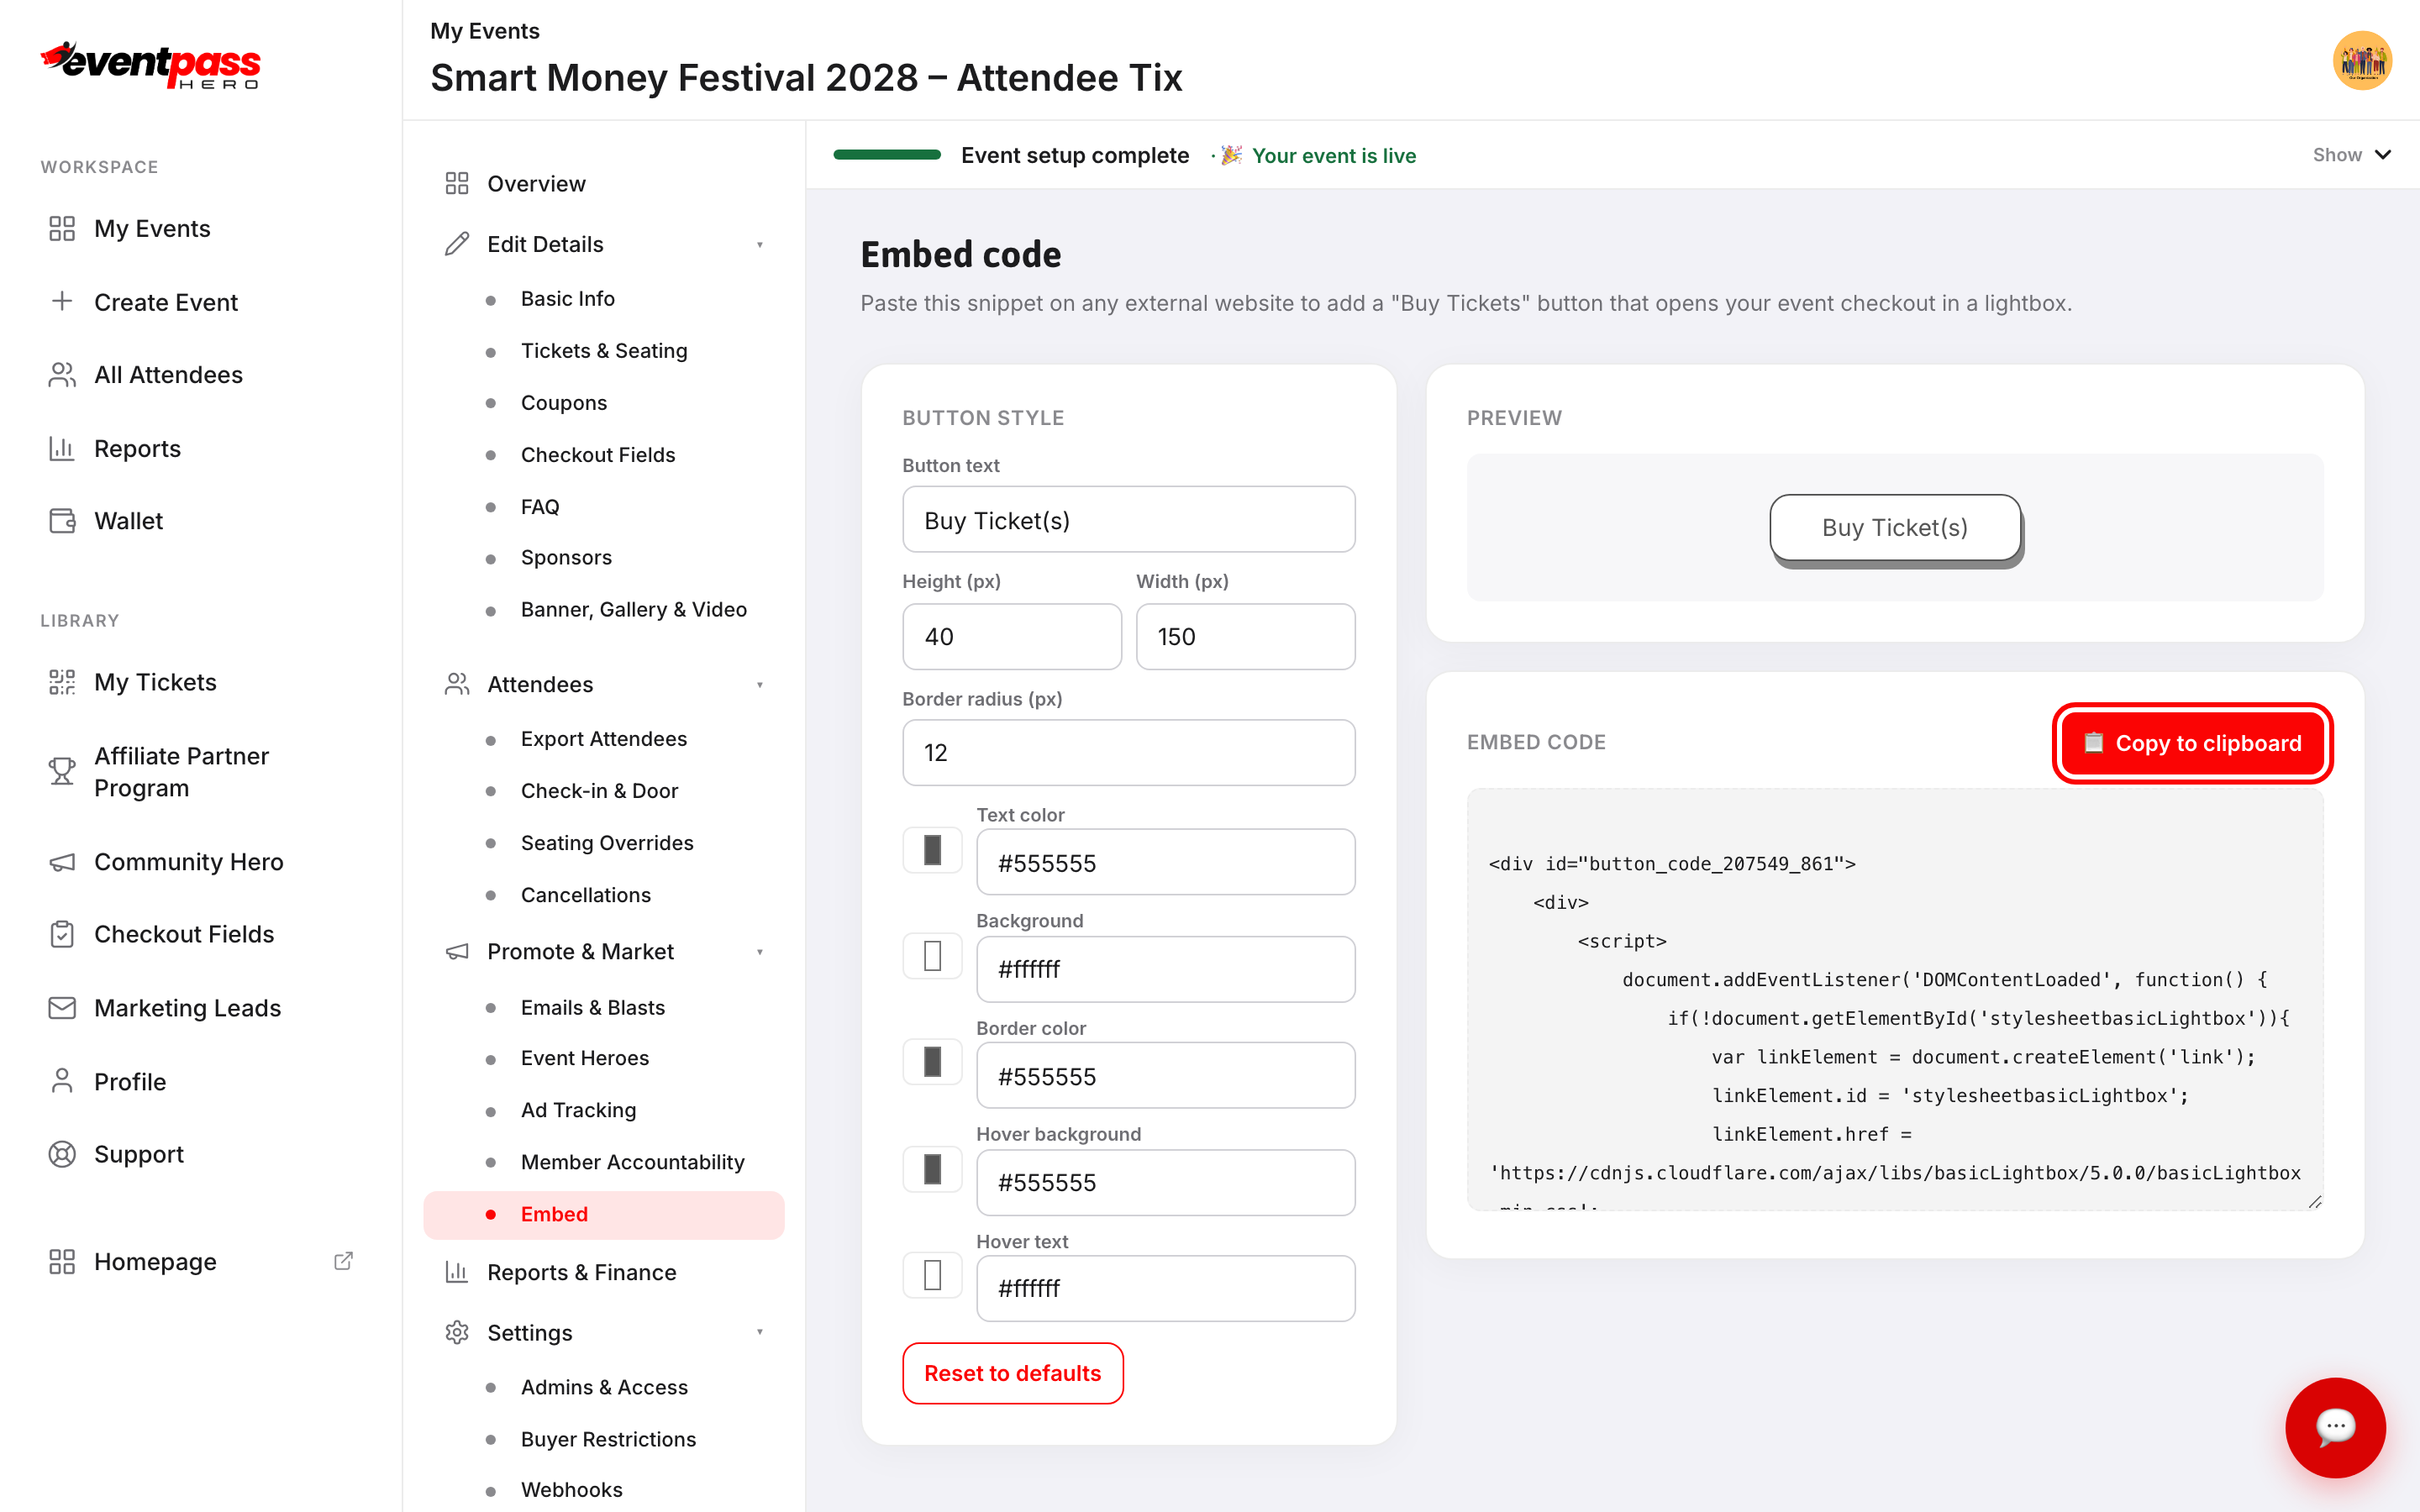The image size is (2420, 1512).
Task: Click the Promote & Market megaphone icon
Action: point(457,952)
